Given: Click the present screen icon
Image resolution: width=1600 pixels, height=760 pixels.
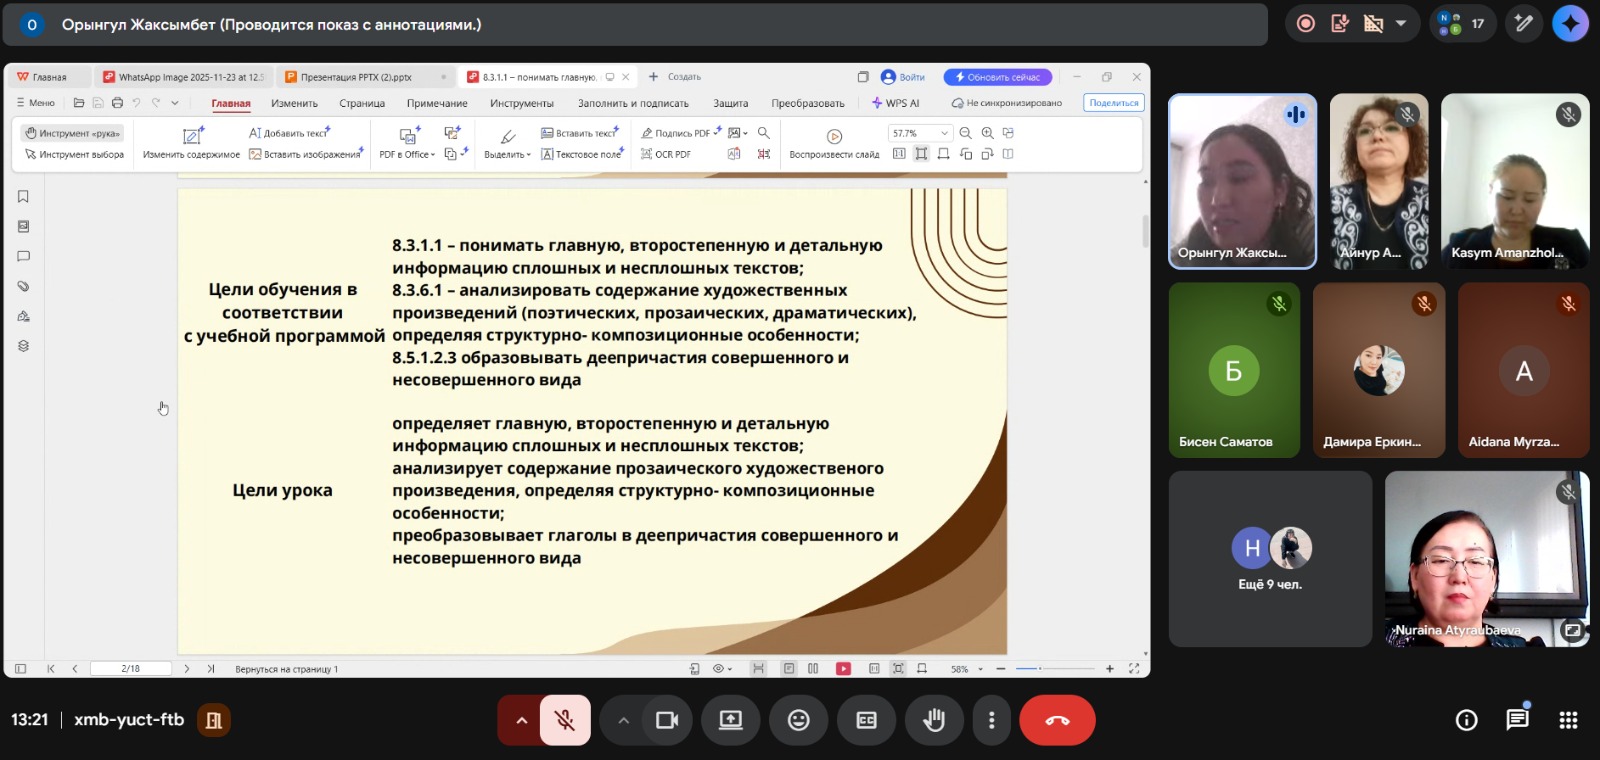Looking at the screenshot, I should (x=731, y=720).
